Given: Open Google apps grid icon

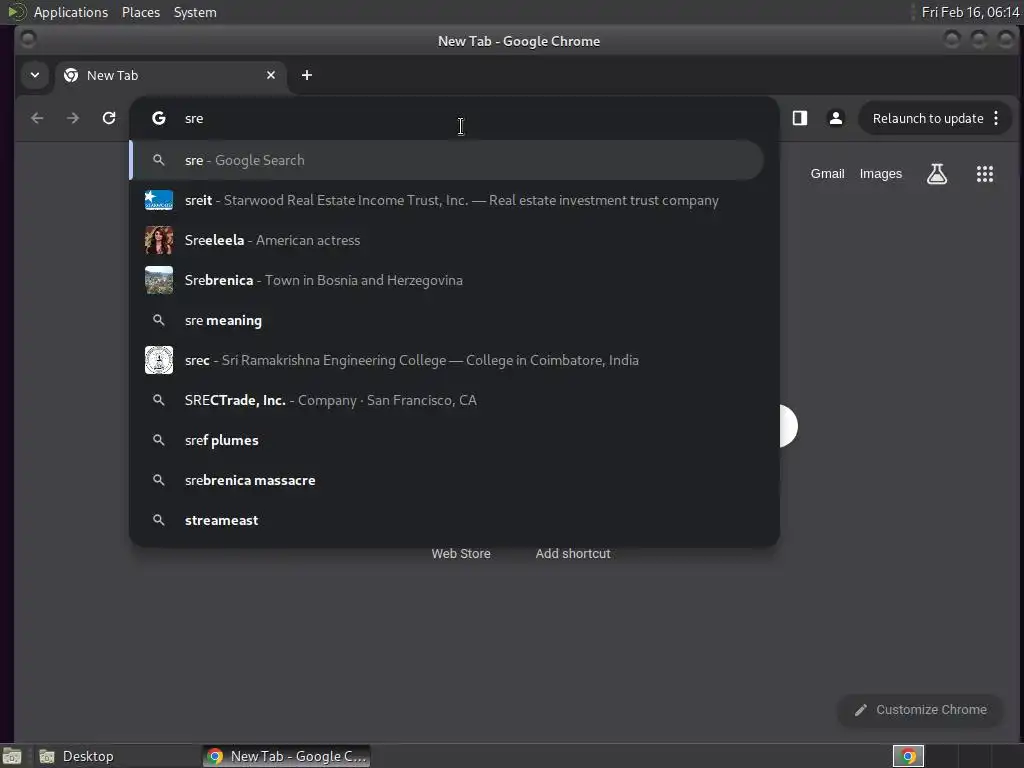Looking at the screenshot, I should [985, 174].
